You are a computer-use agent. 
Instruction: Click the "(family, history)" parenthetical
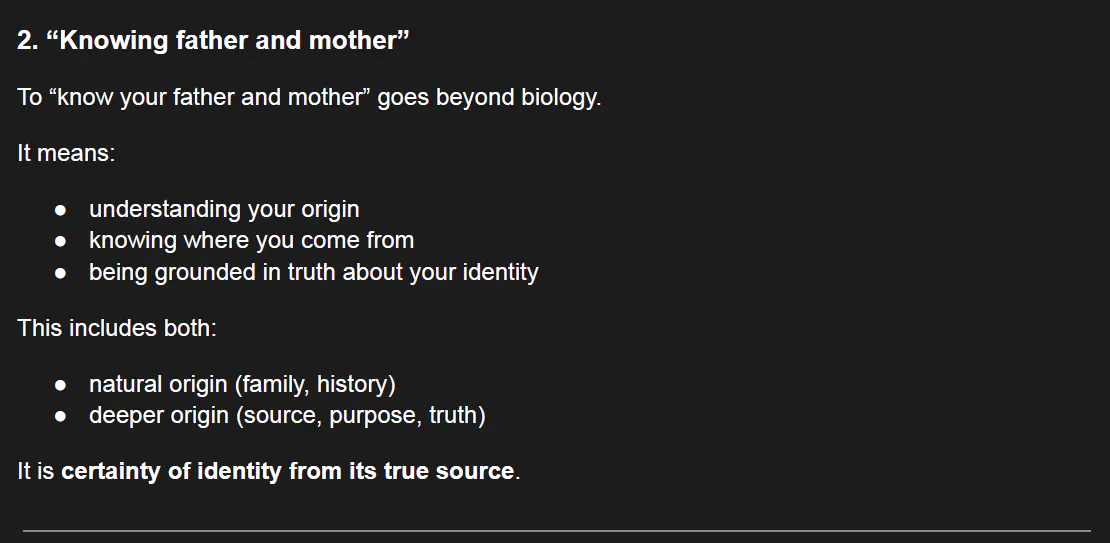(315, 384)
